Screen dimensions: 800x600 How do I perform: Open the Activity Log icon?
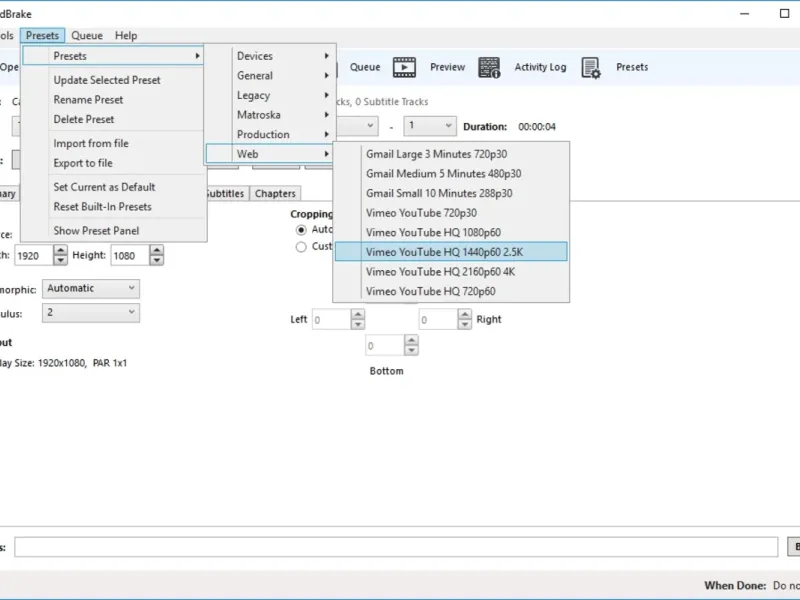click(489, 67)
